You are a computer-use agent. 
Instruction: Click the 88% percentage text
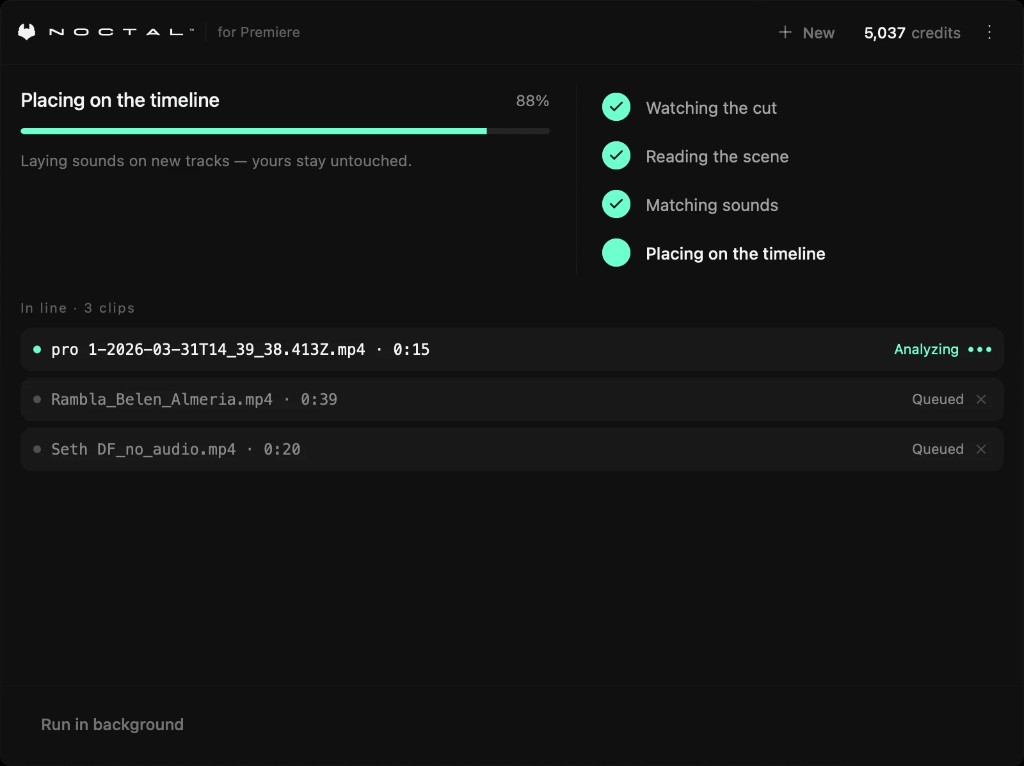coord(532,101)
